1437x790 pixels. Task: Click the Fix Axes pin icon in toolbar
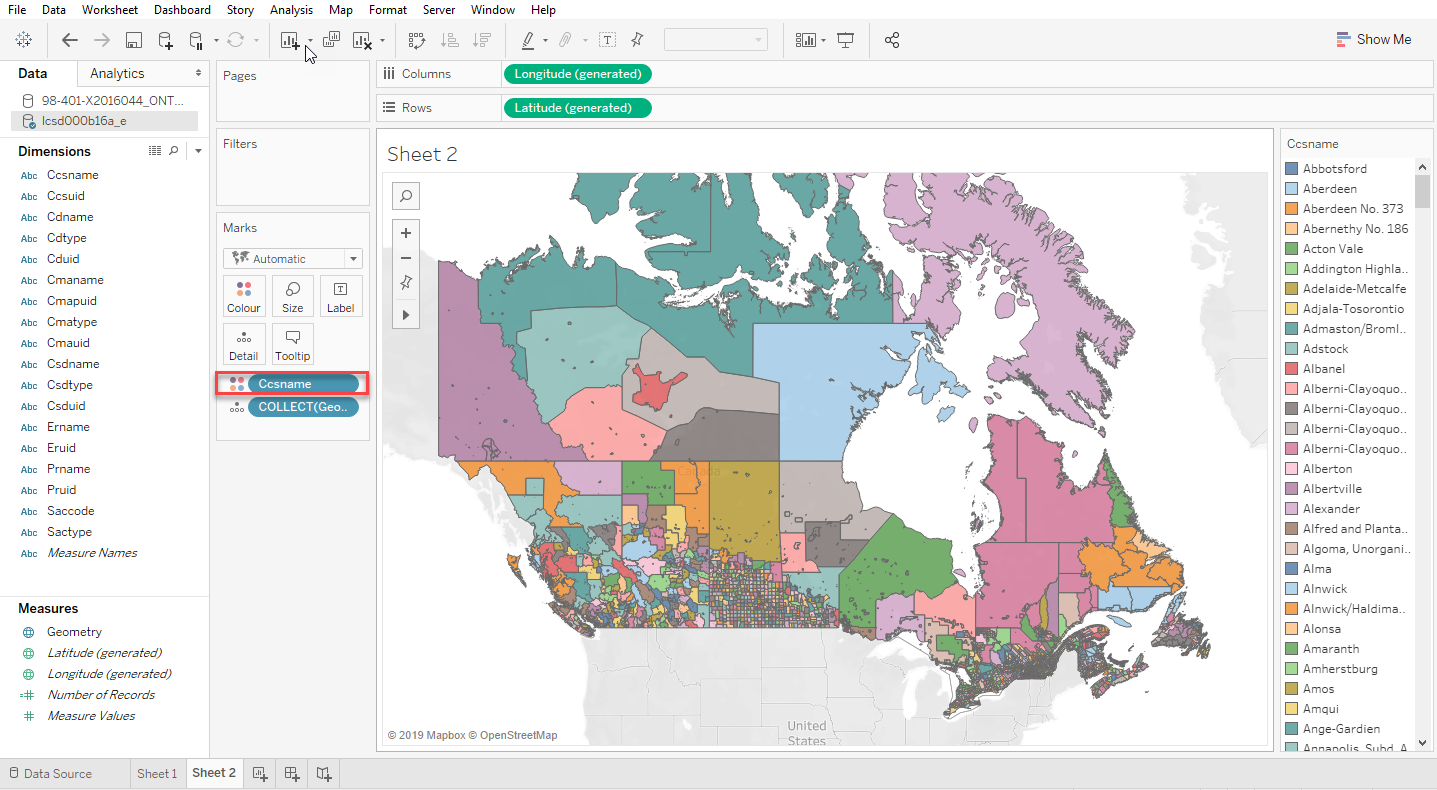(x=637, y=40)
